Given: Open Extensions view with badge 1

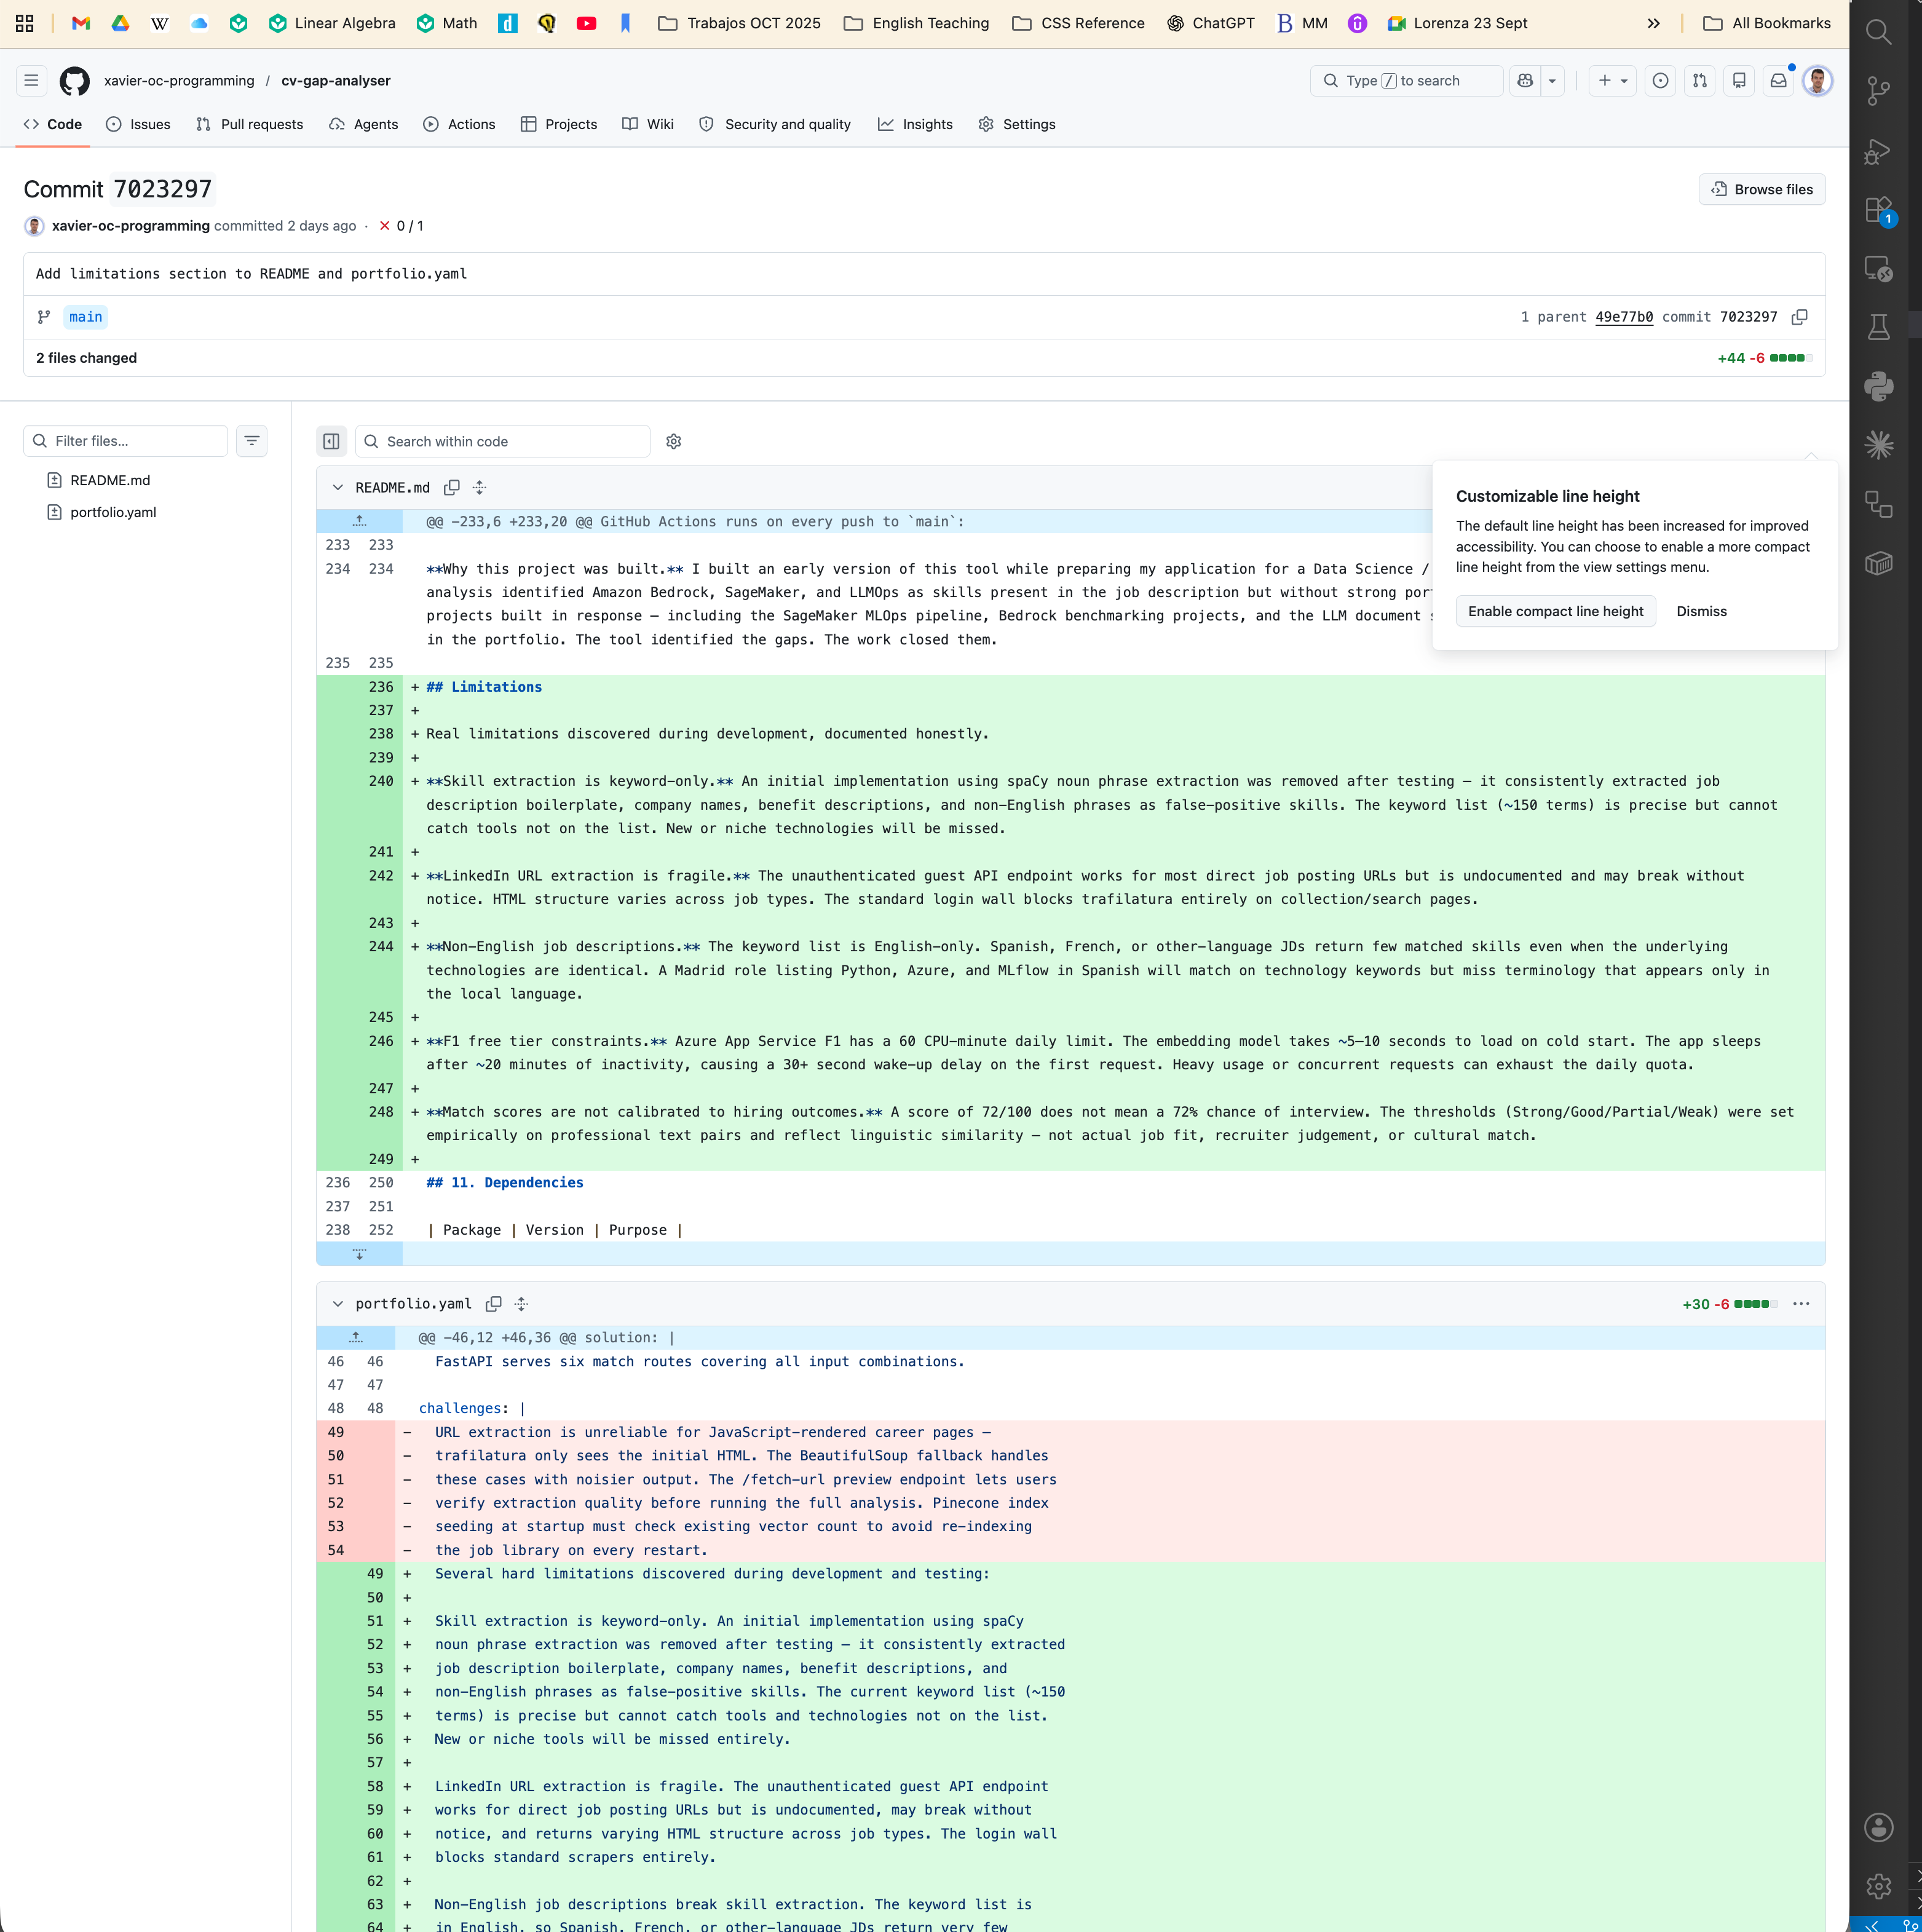Looking at the screenshot, I should [x=1879, y=210].
